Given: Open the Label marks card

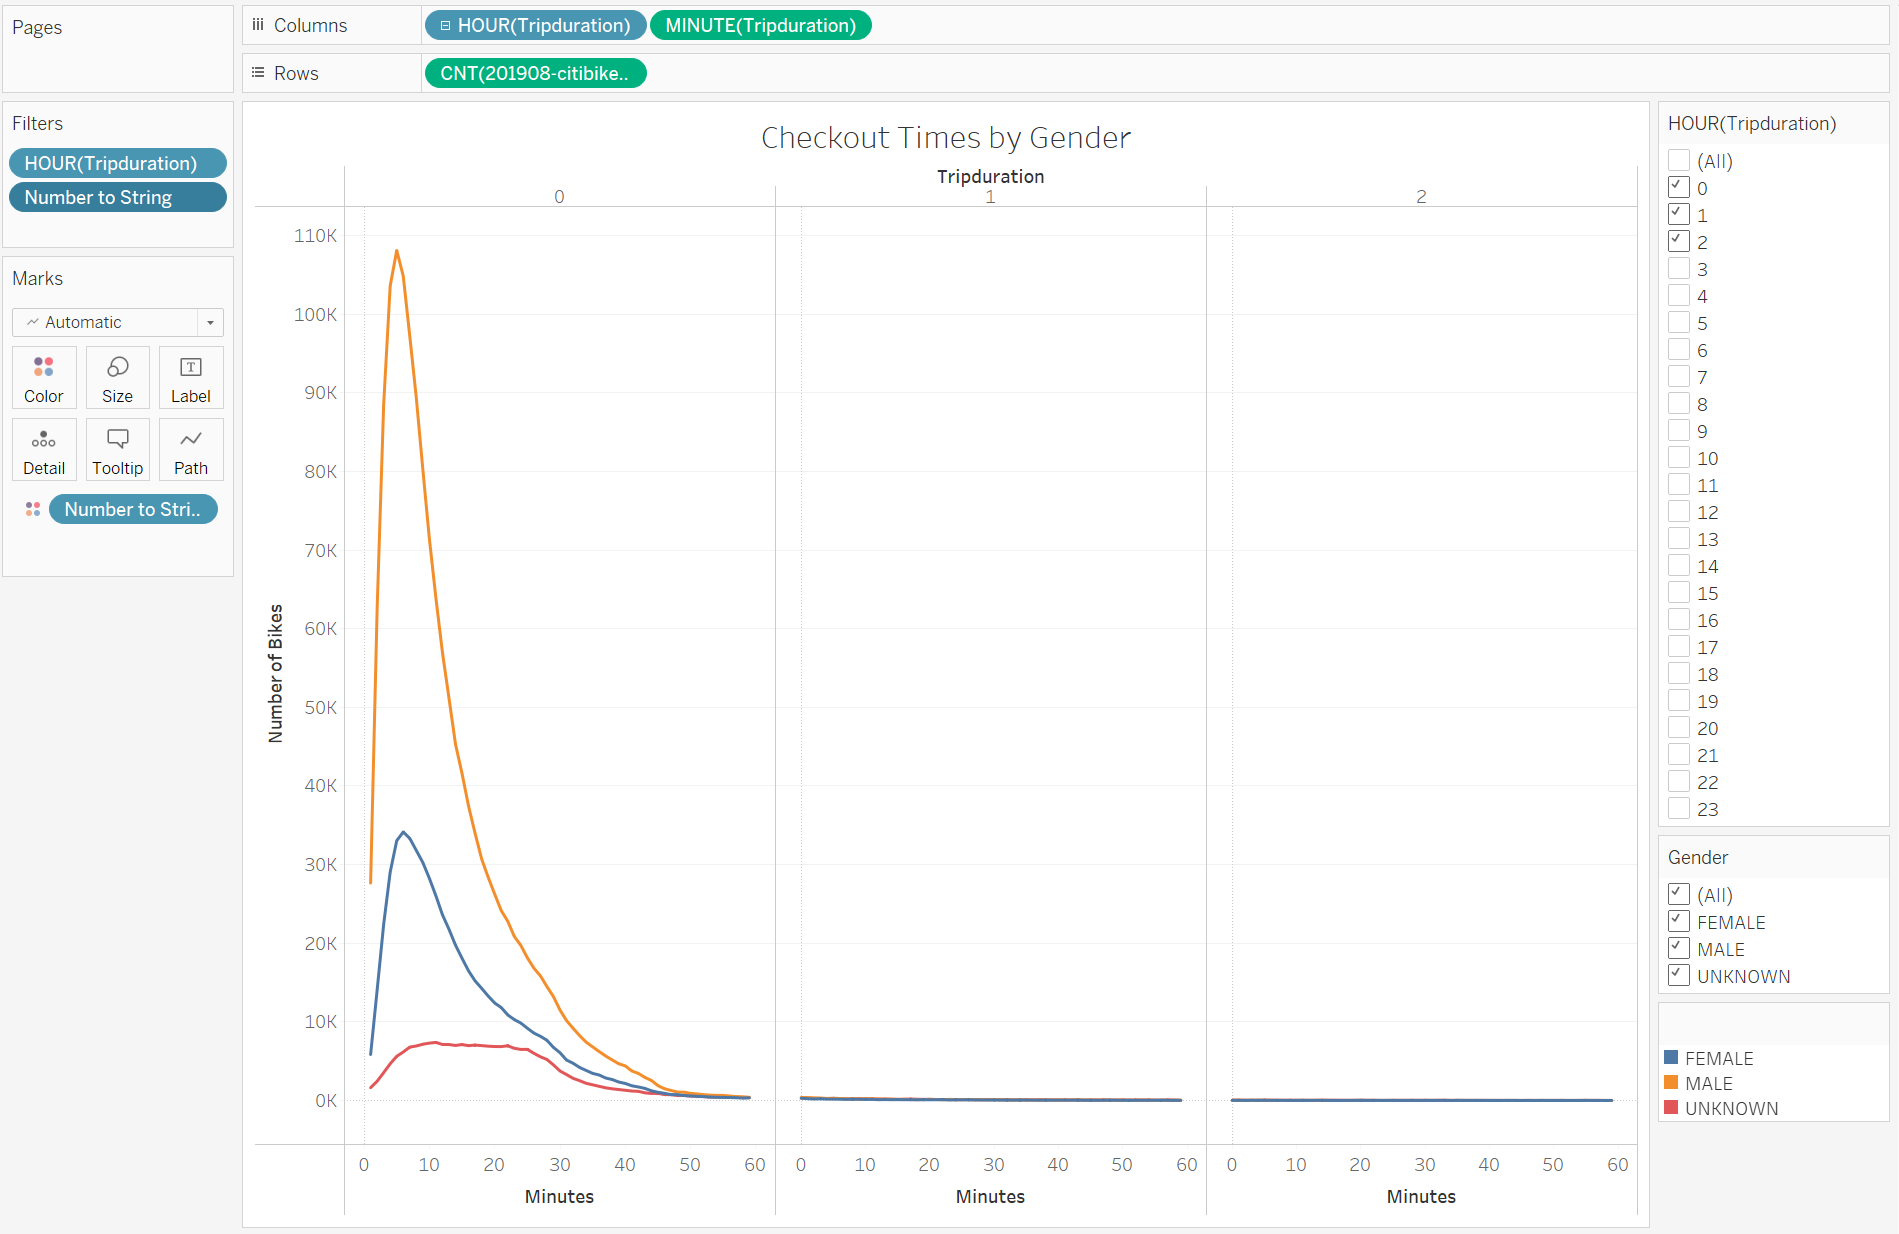Looking at the screenshot, I should [190, 378].
